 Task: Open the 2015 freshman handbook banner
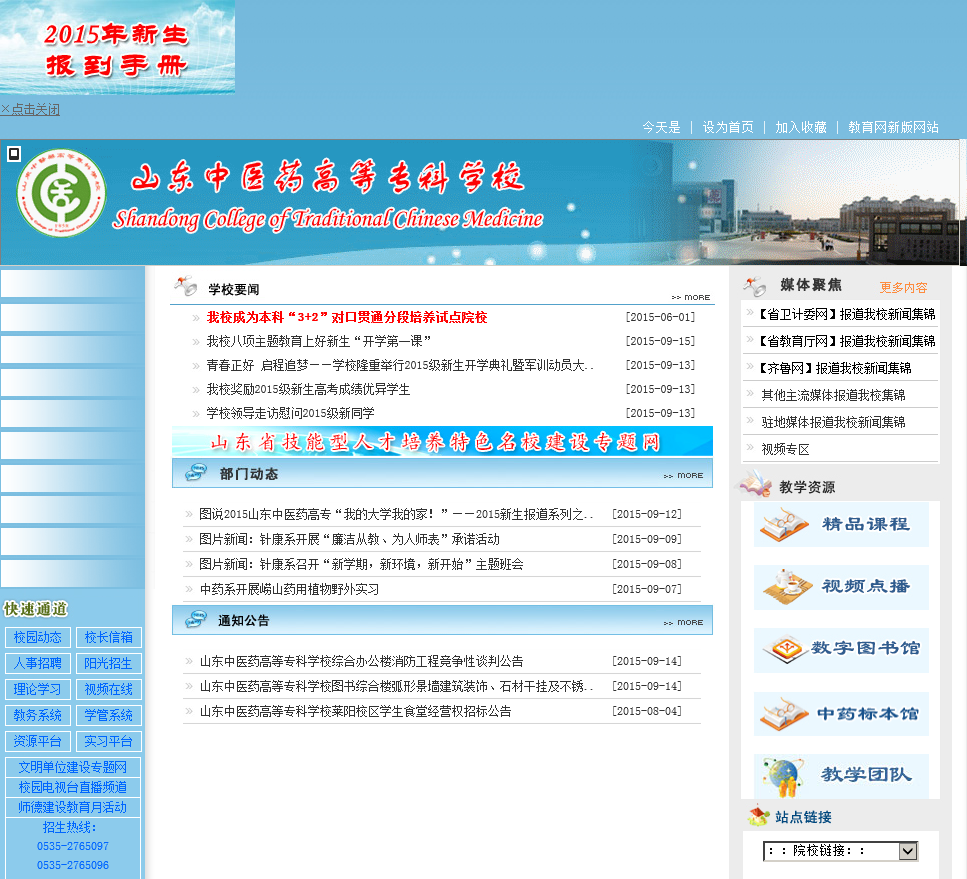pyautogui.click(x=117, y=47)
